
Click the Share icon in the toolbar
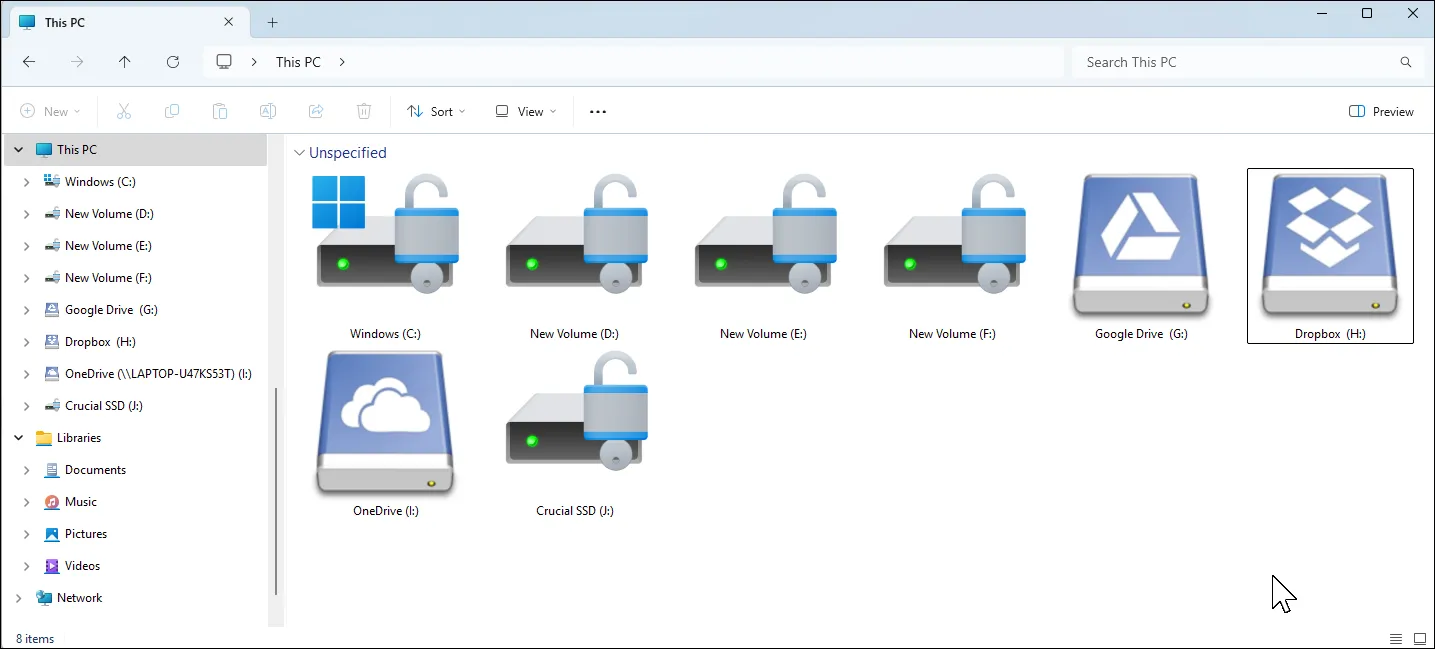tap(316, 111)
